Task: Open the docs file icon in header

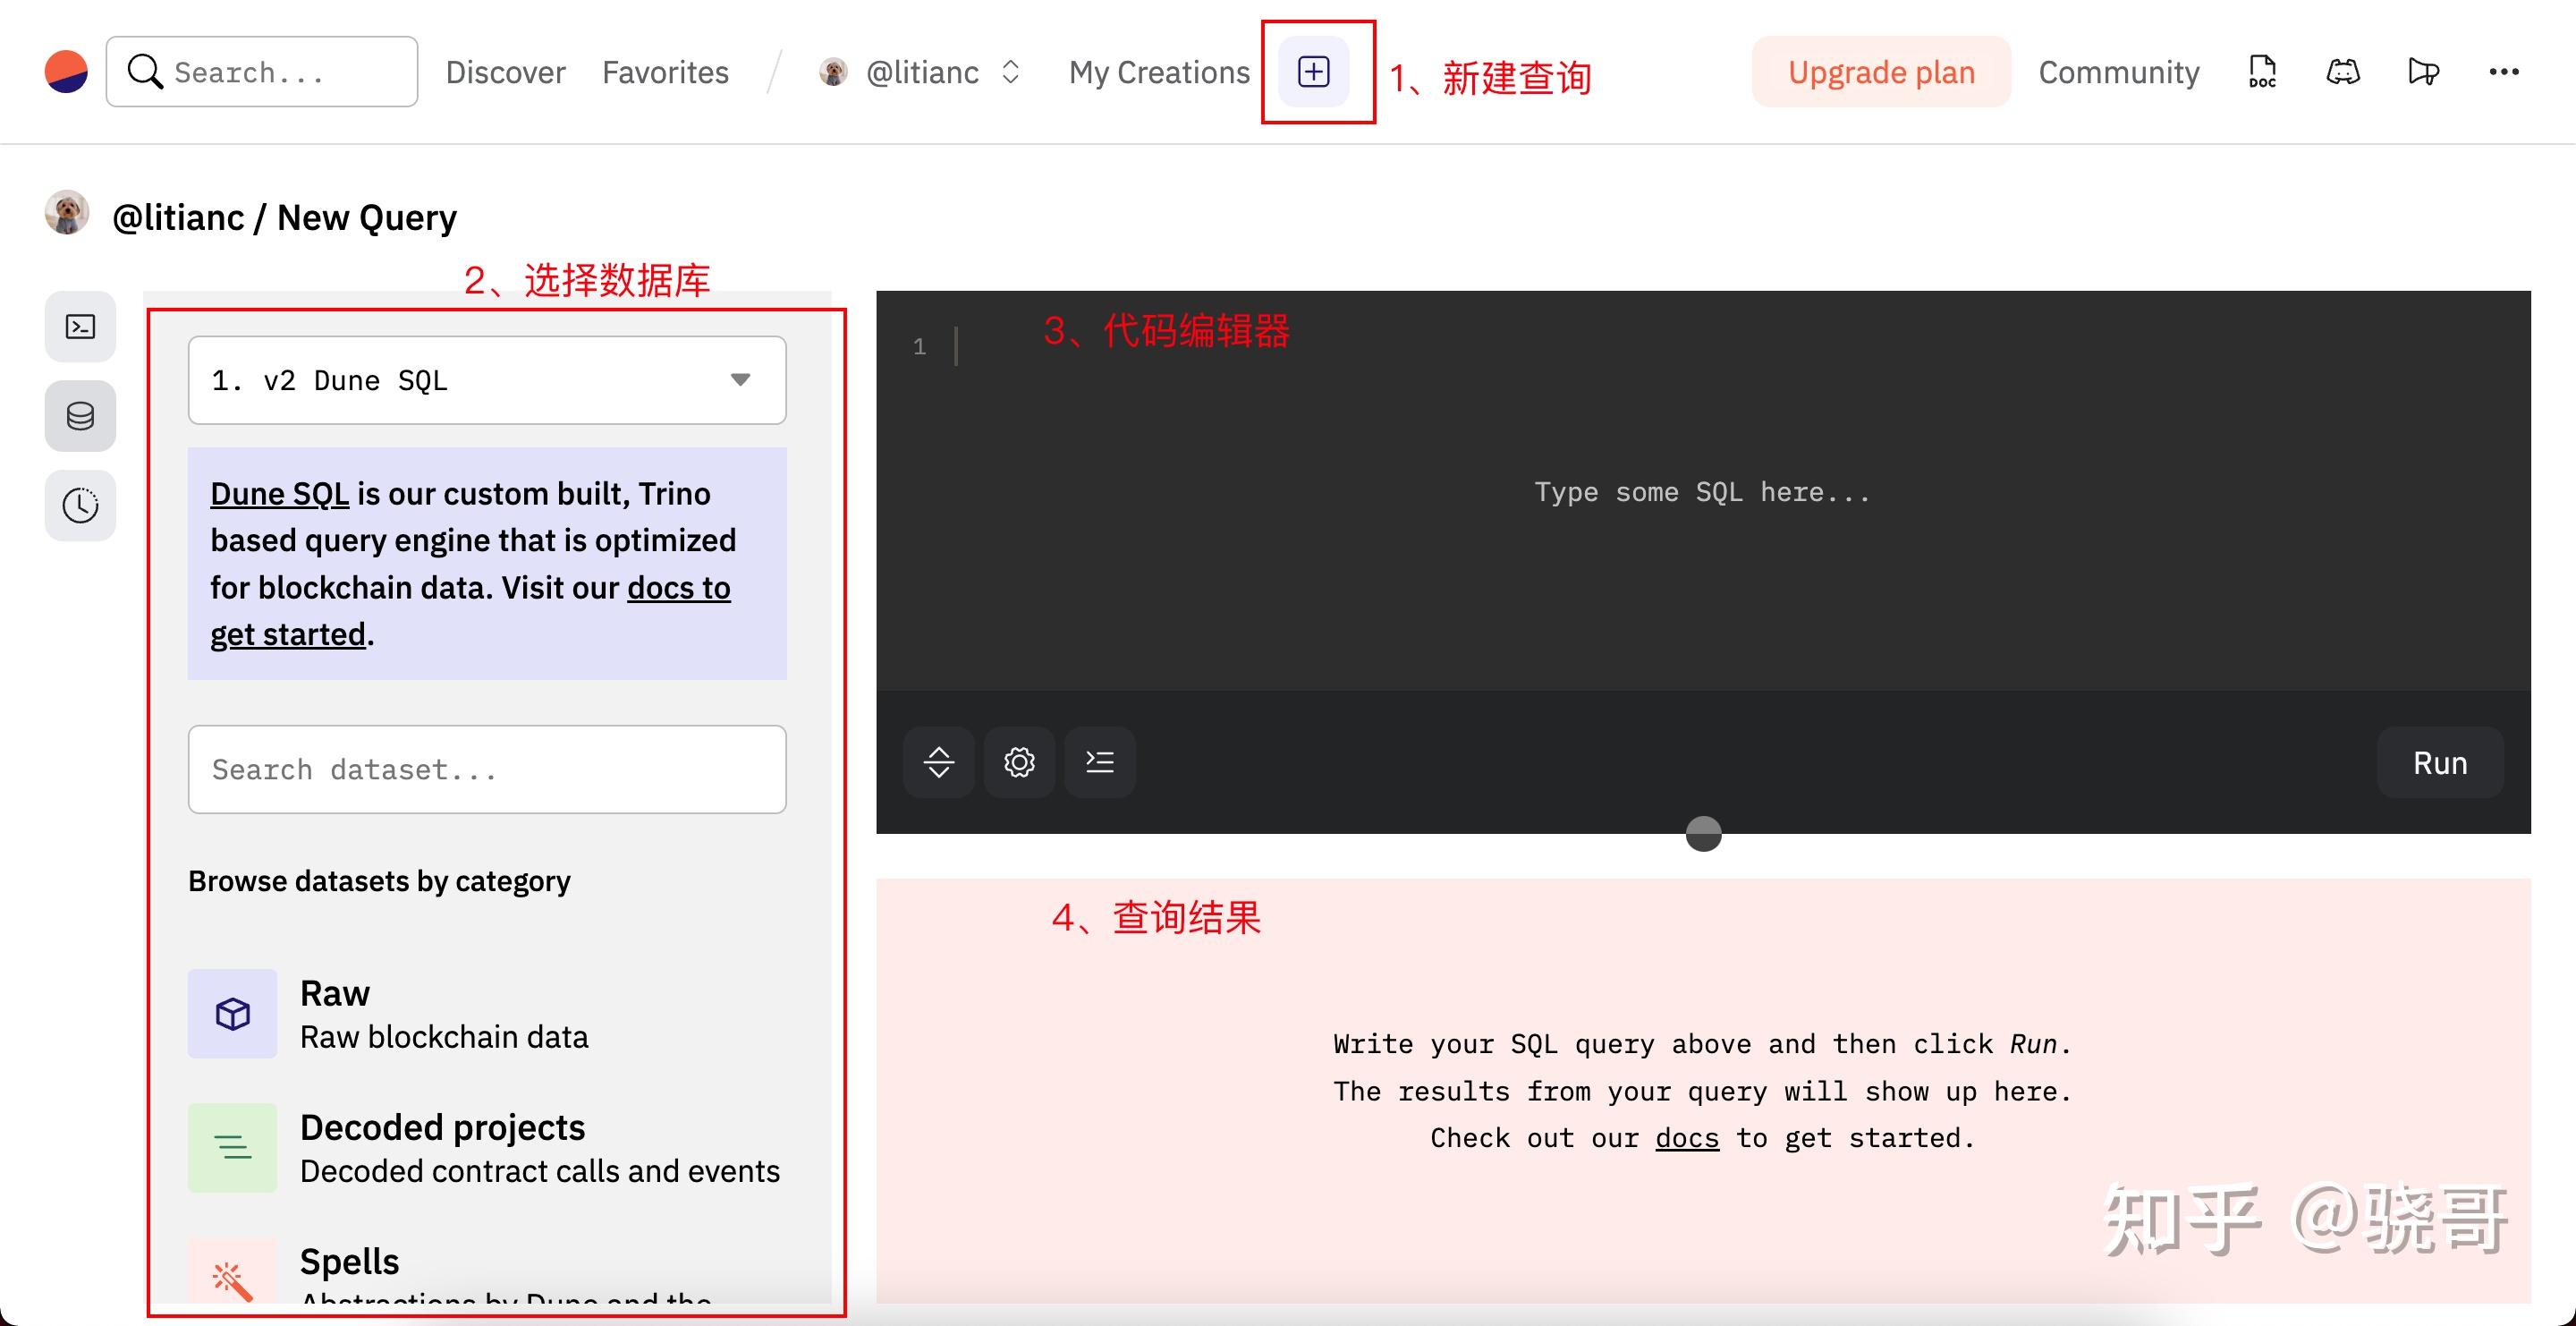Action: [x=2262, y=72]
